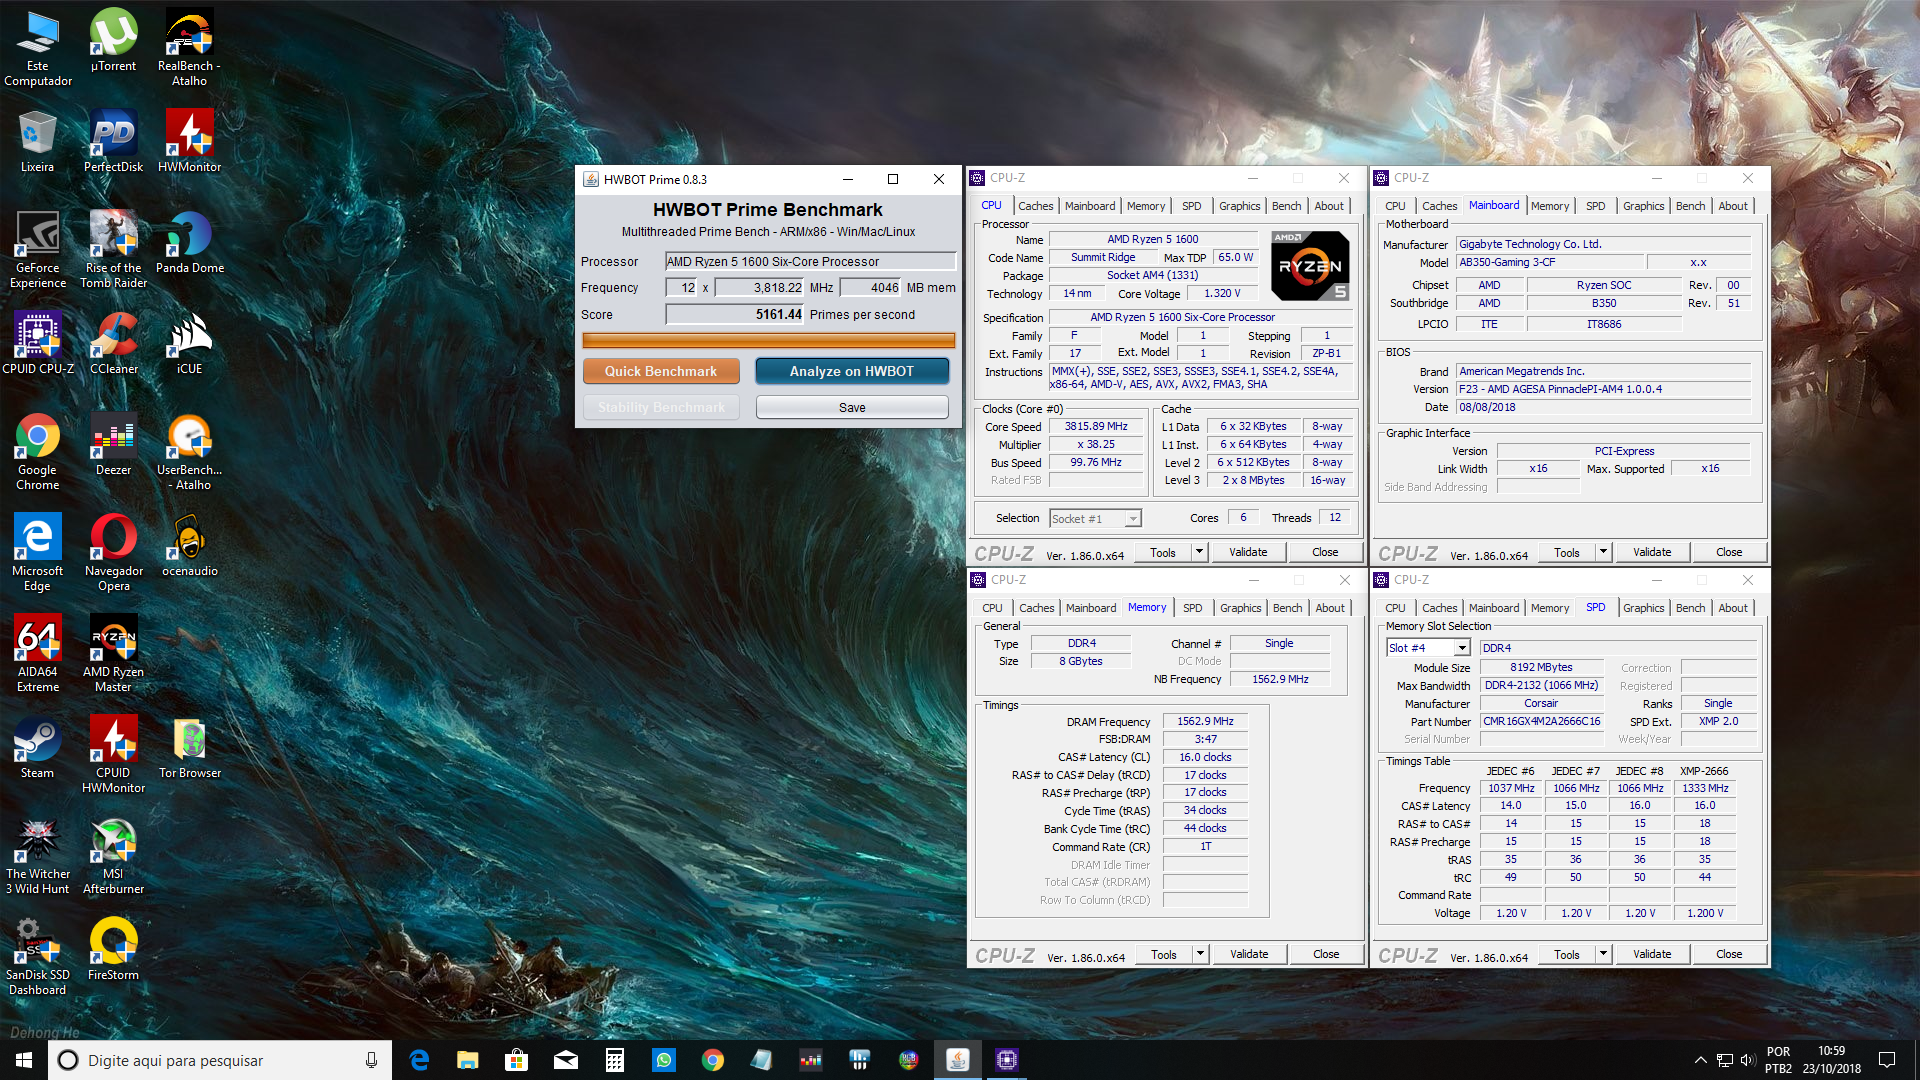The width and height of the screenshot is (1920, 1080).
Task: Click Close button in CPU-Z Mainboard window
Action: point(1729,552)
